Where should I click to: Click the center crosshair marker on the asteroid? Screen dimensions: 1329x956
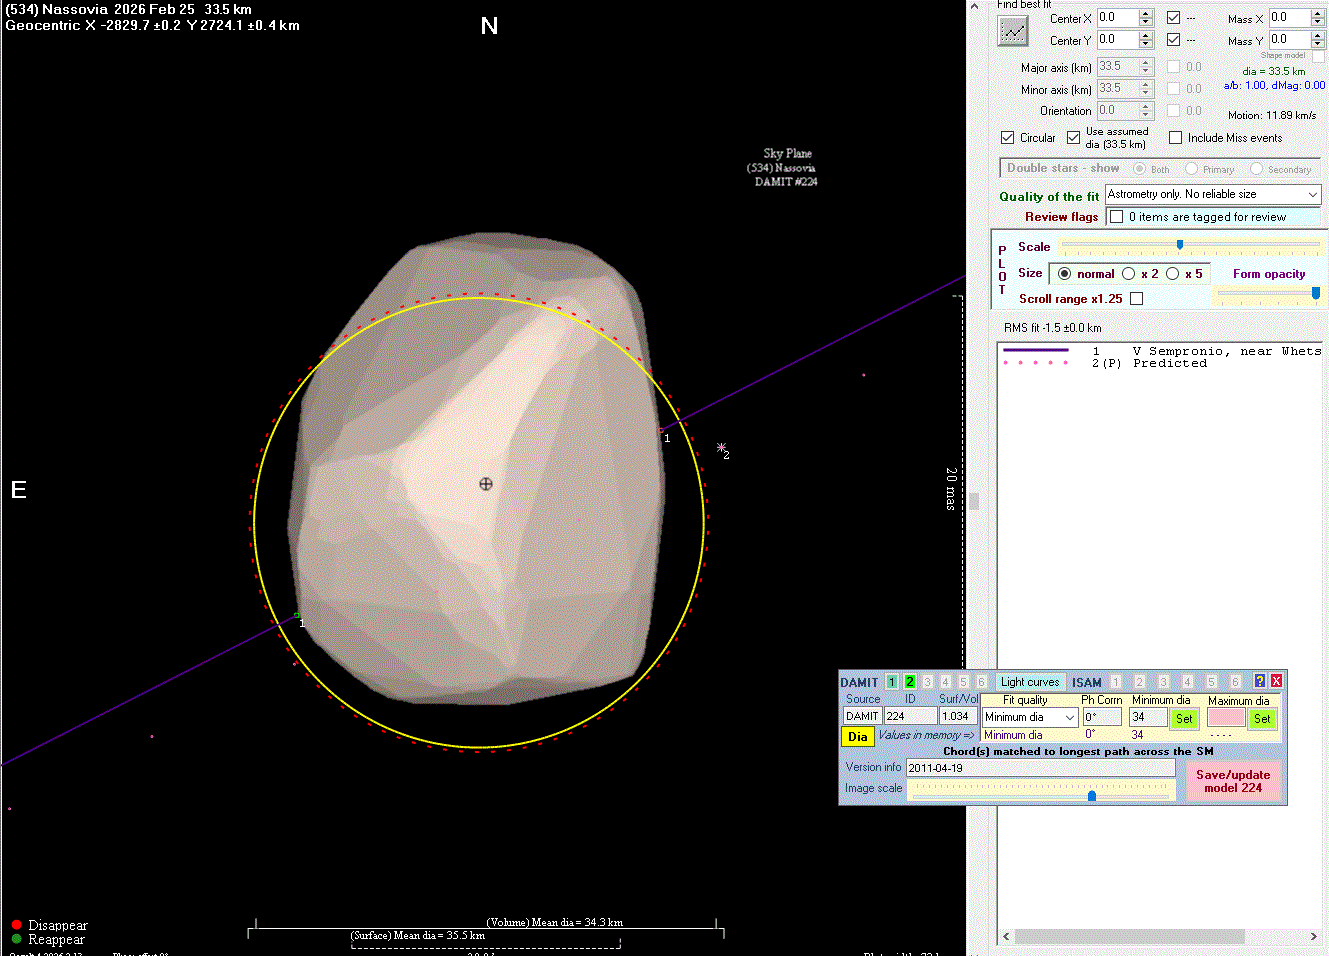click(x=486, y=484)
